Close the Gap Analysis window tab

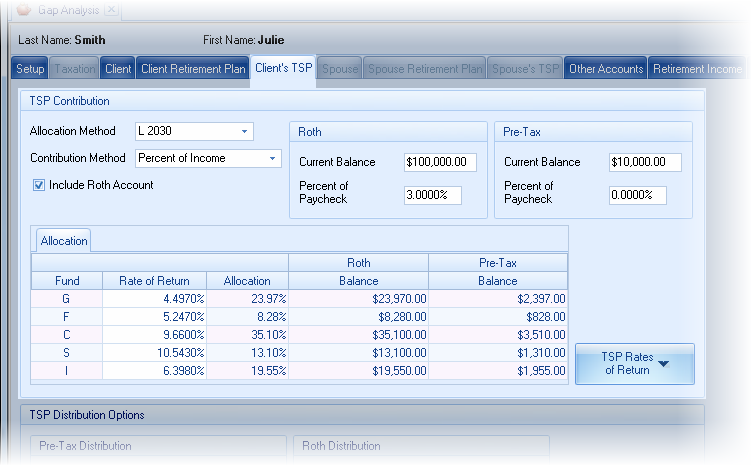[111, 9]
